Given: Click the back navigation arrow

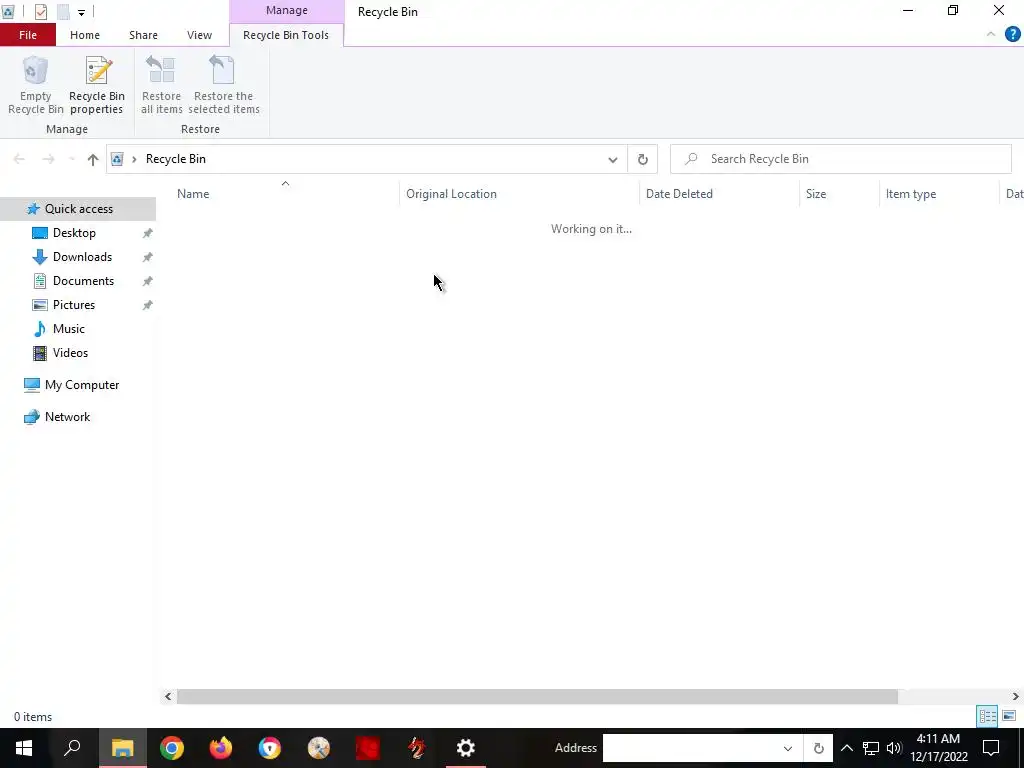Looking at the screenshot, I should tap(20, 159).
